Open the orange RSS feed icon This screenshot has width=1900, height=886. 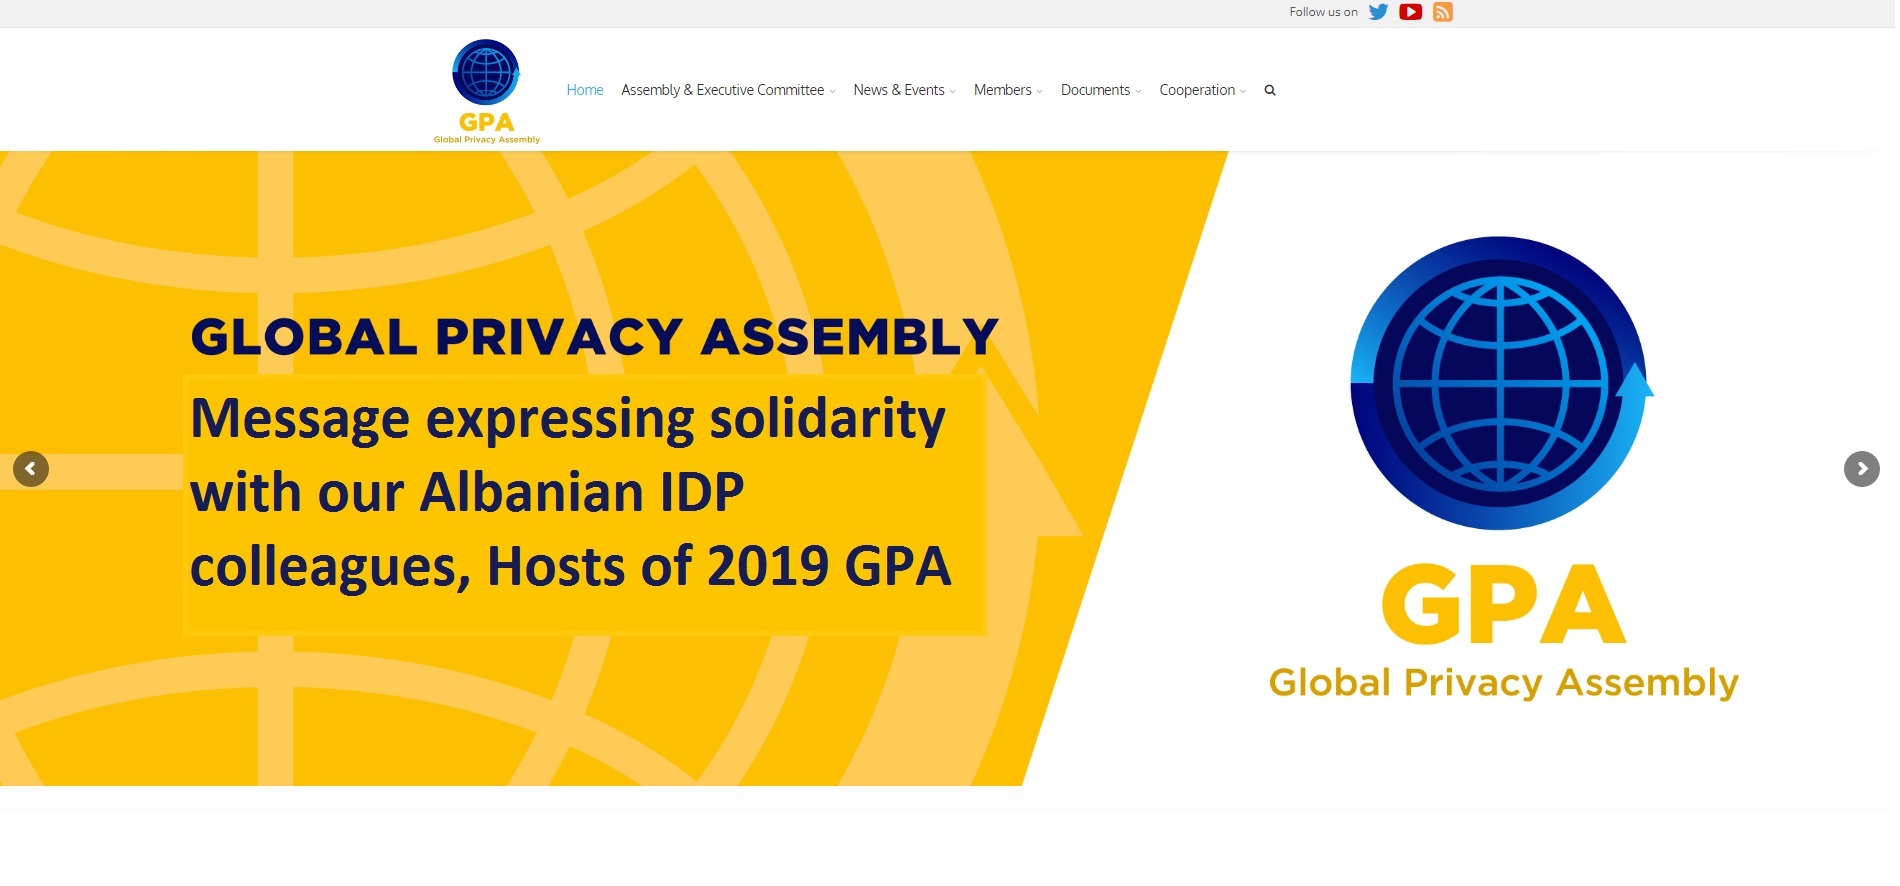1442,12
